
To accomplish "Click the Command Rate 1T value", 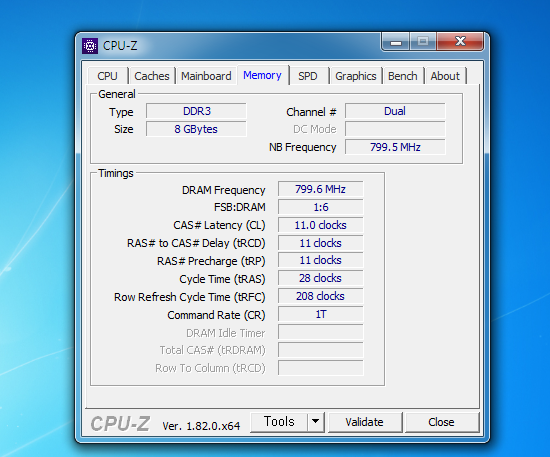I will coord(321,314).
